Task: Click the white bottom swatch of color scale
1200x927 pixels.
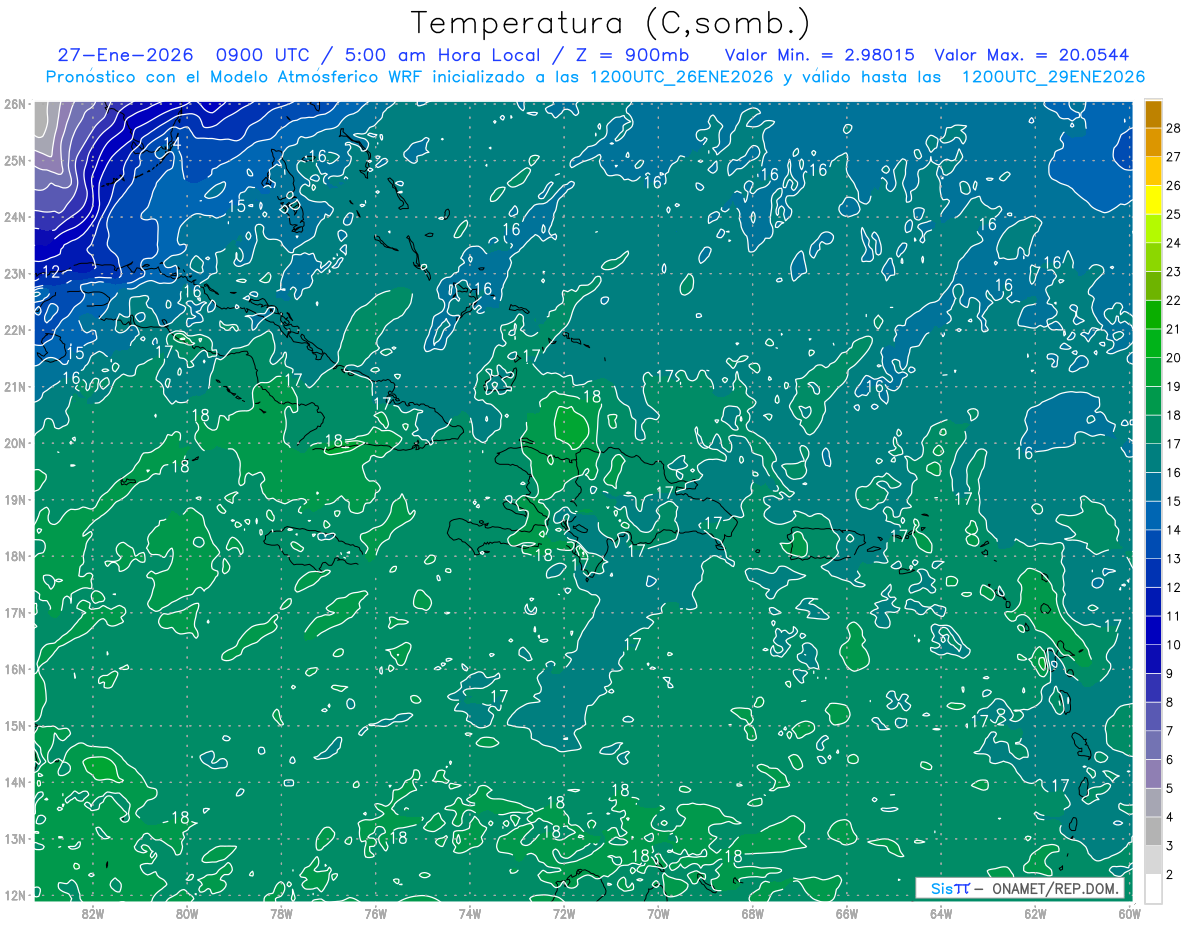Action: (x=1154, y=888)
